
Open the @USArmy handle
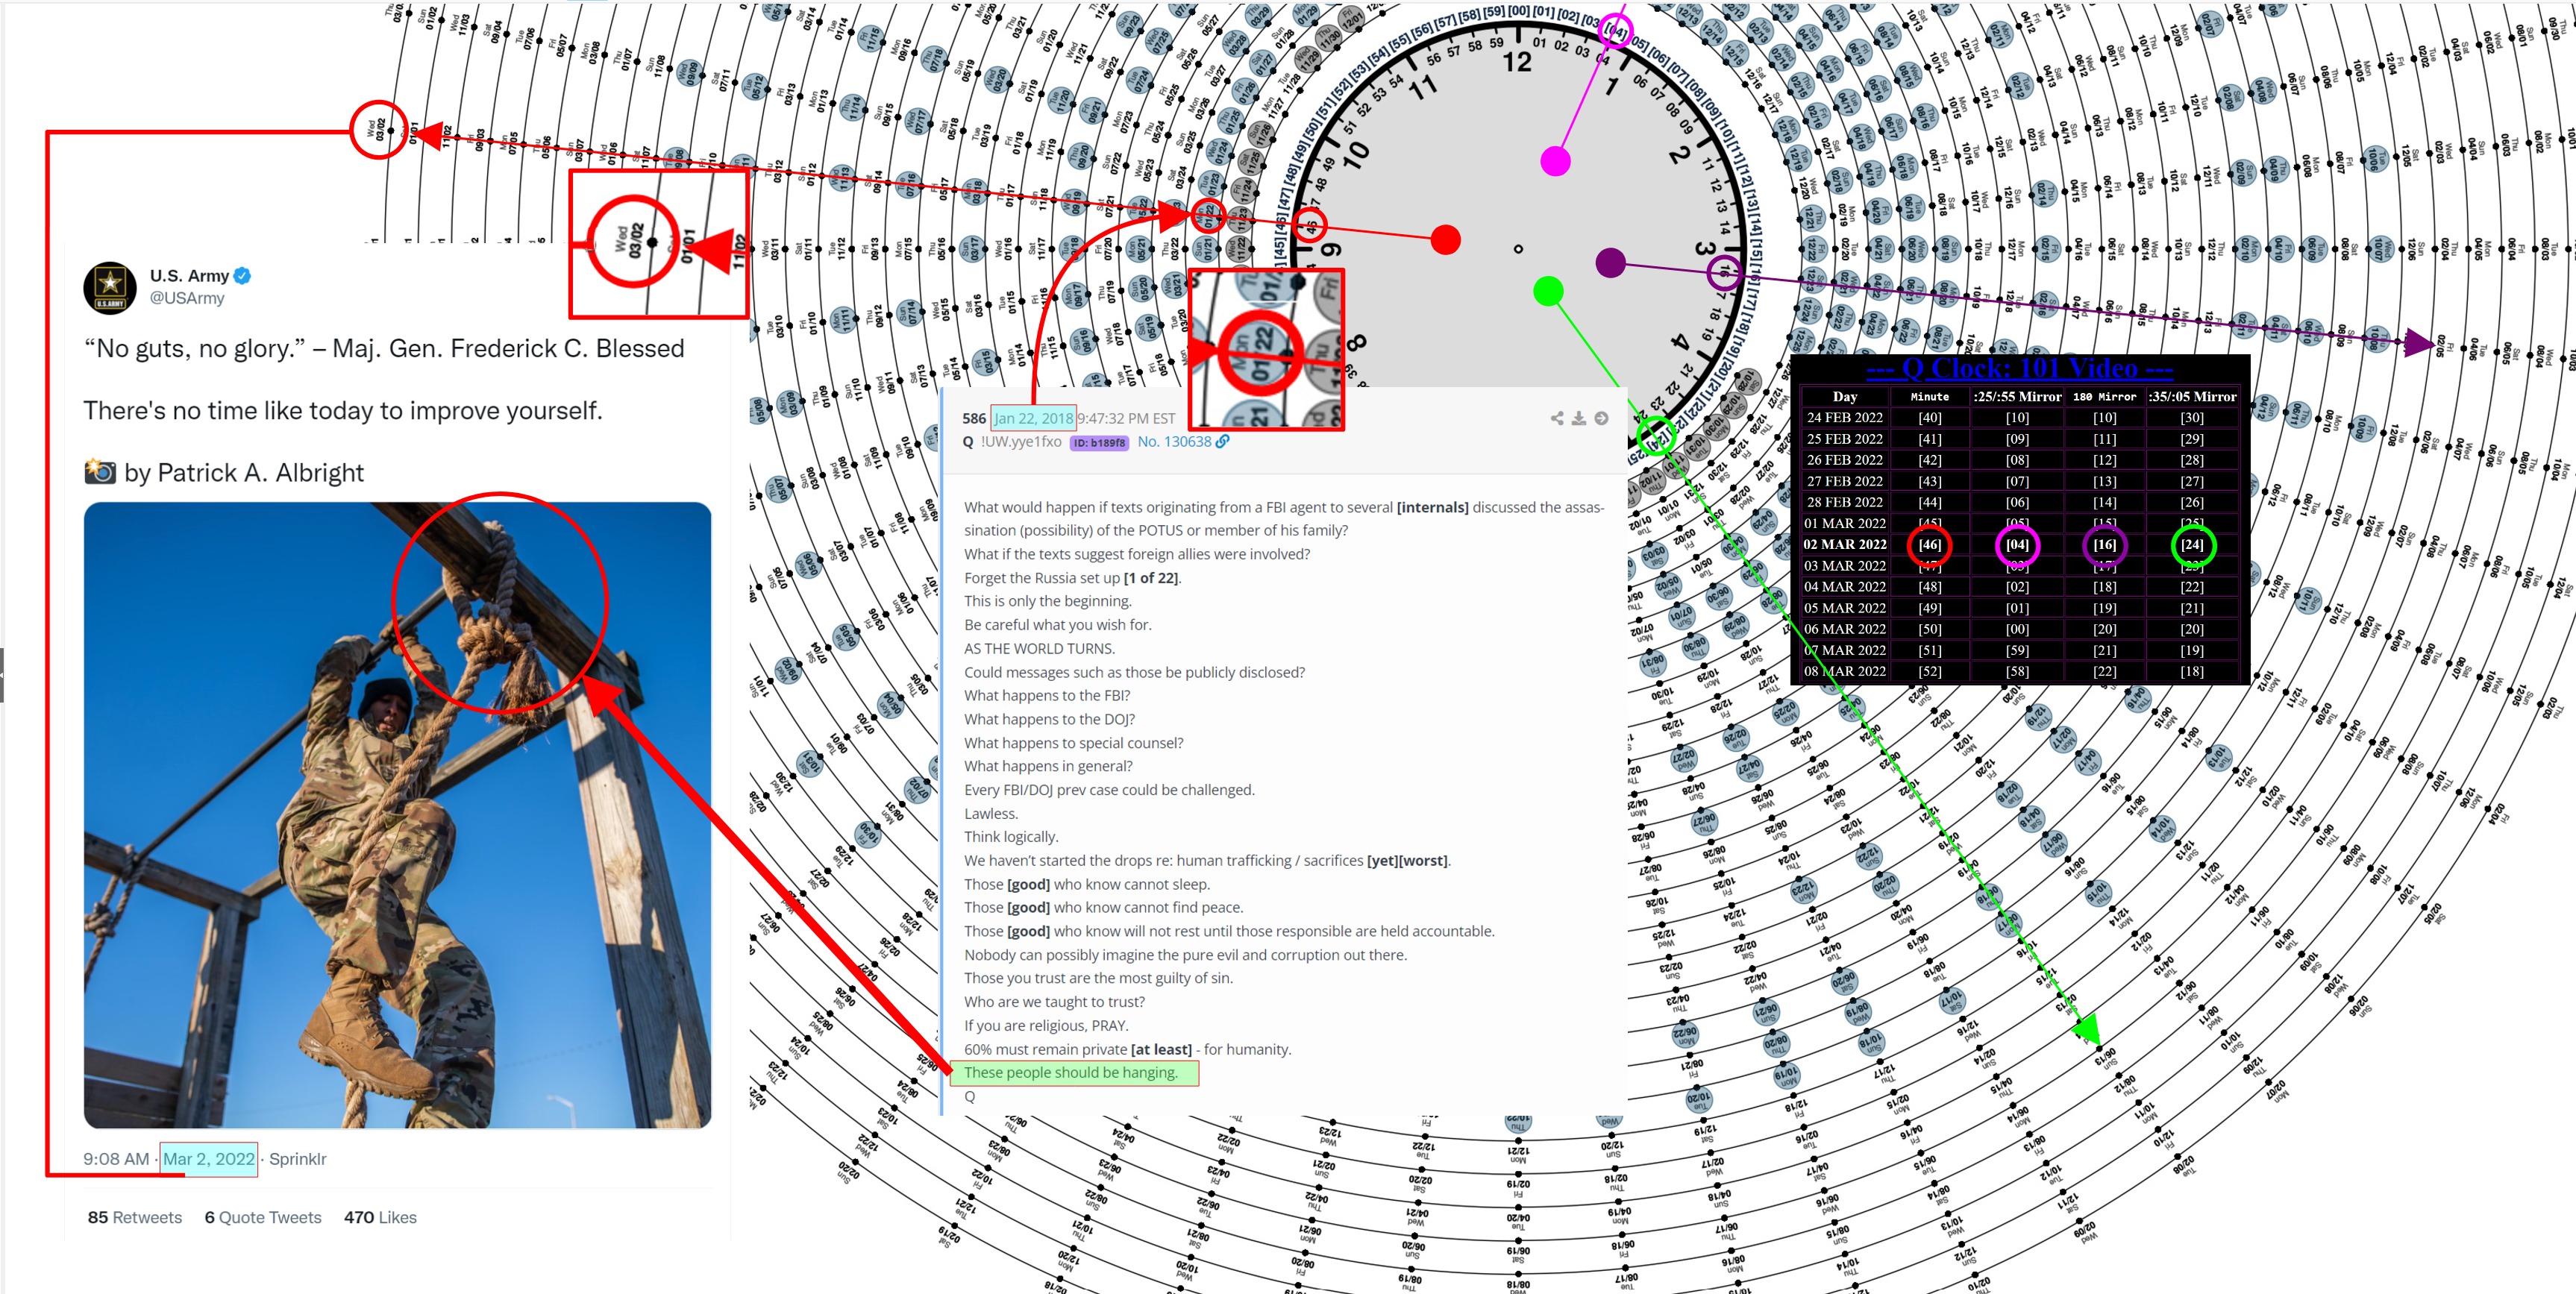tap(187, 298)
